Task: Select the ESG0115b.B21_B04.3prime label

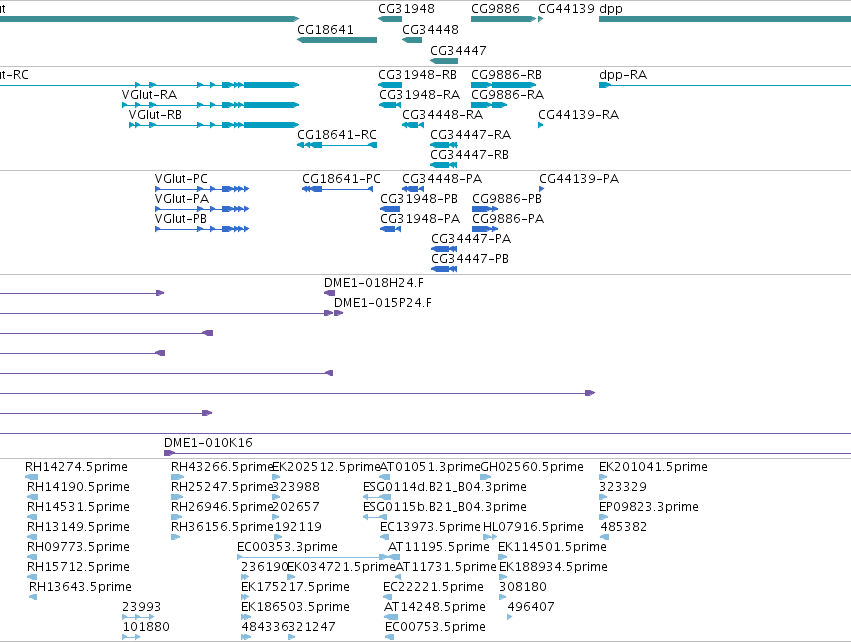Action: click(x=444, y=507)
